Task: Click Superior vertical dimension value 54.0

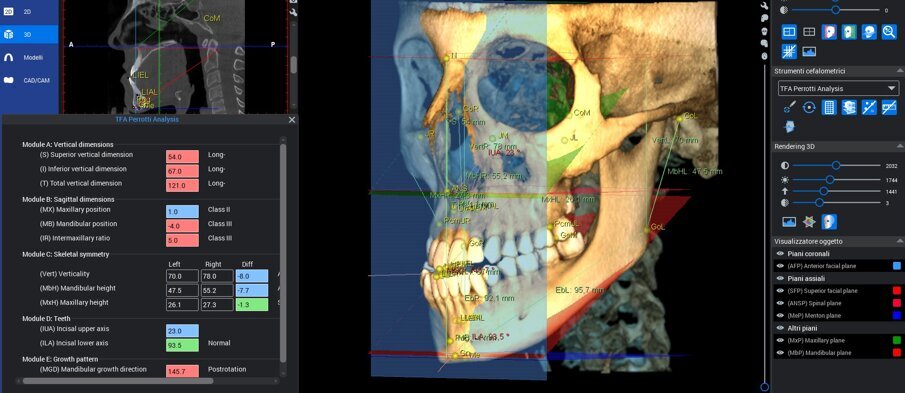Action: 182,156
